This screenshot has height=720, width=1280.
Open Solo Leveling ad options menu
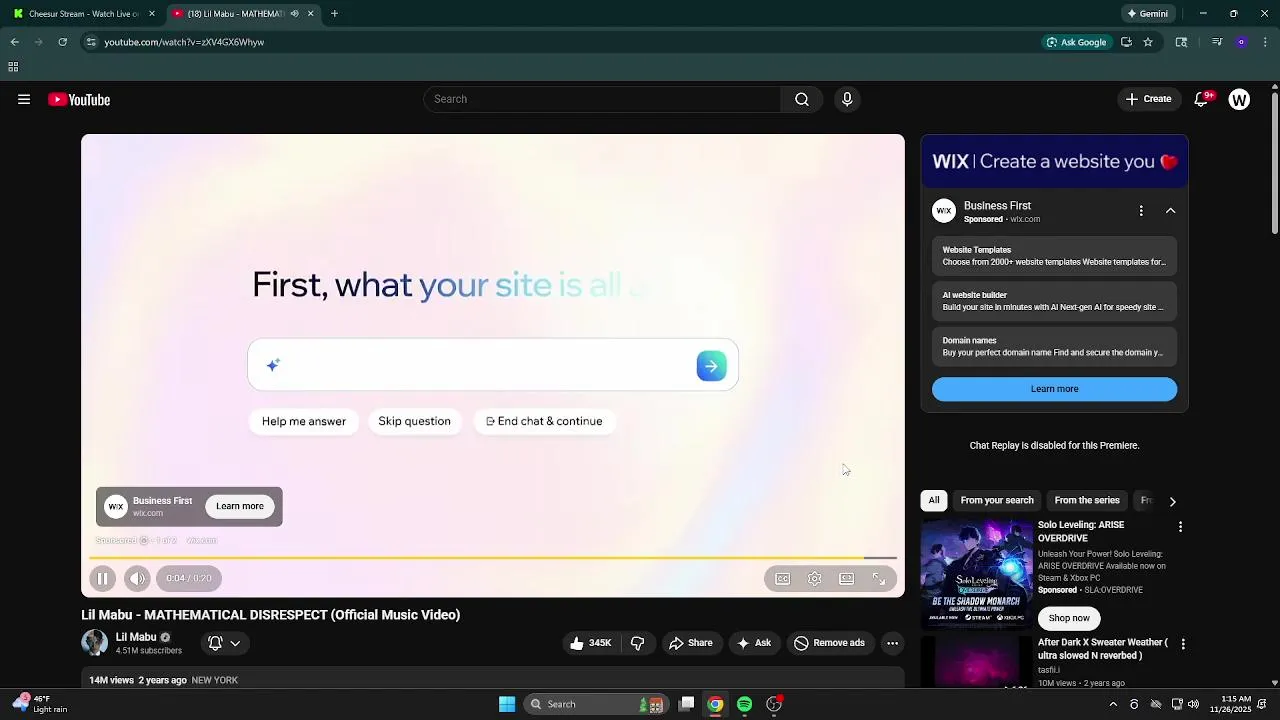click(1180, 527)
